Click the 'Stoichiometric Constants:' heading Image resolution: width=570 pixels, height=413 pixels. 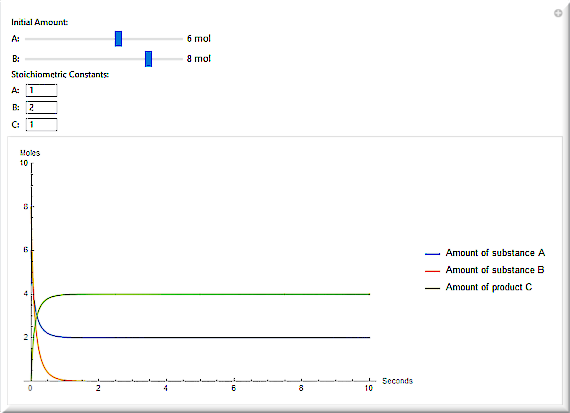(x=60, y=75)
